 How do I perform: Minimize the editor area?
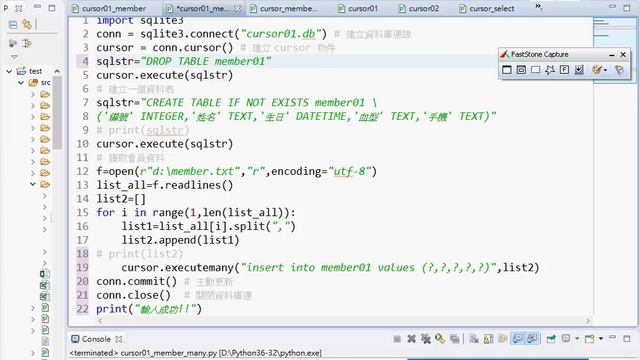[x=612, y=7]
